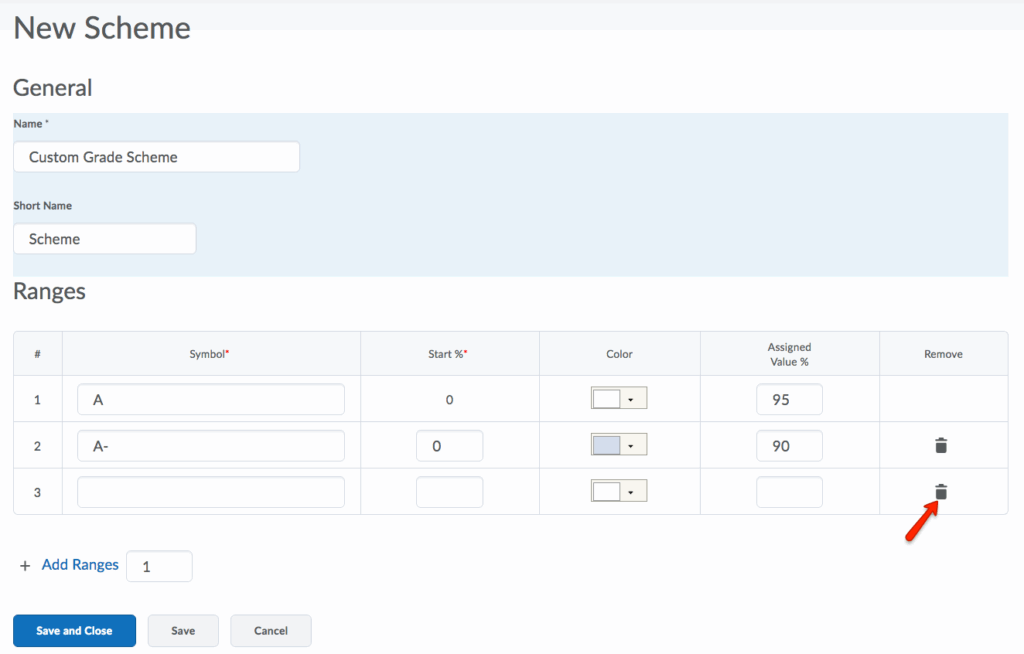Select the Start % field in row 2
The width and height of the screenshot is (1024, 654).
pyautogui.click(x=449, y=446)
